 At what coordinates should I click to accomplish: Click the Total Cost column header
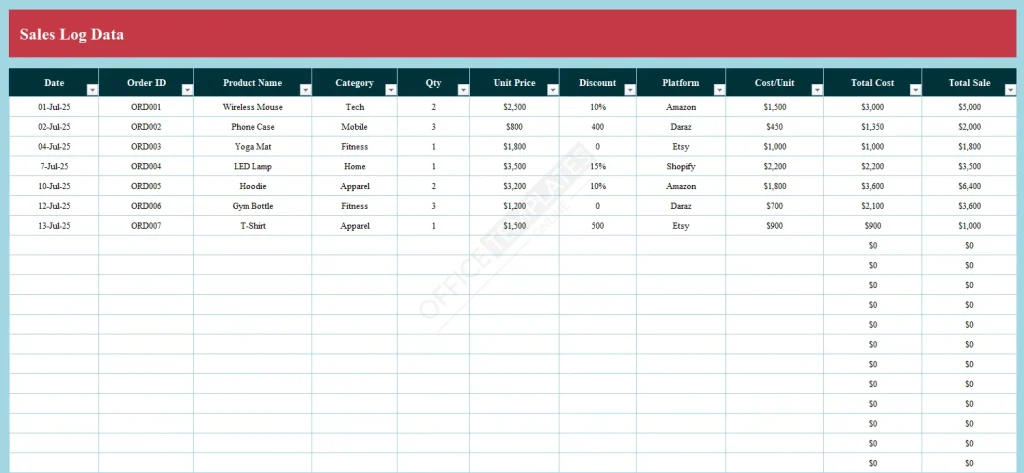[x=872, y=82]
